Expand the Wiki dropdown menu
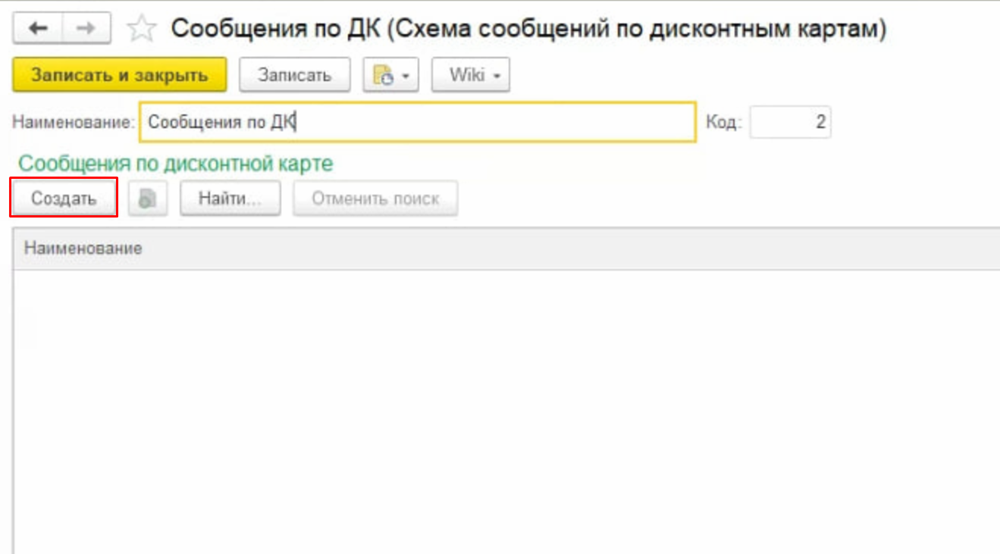 (x=470, y=75)
